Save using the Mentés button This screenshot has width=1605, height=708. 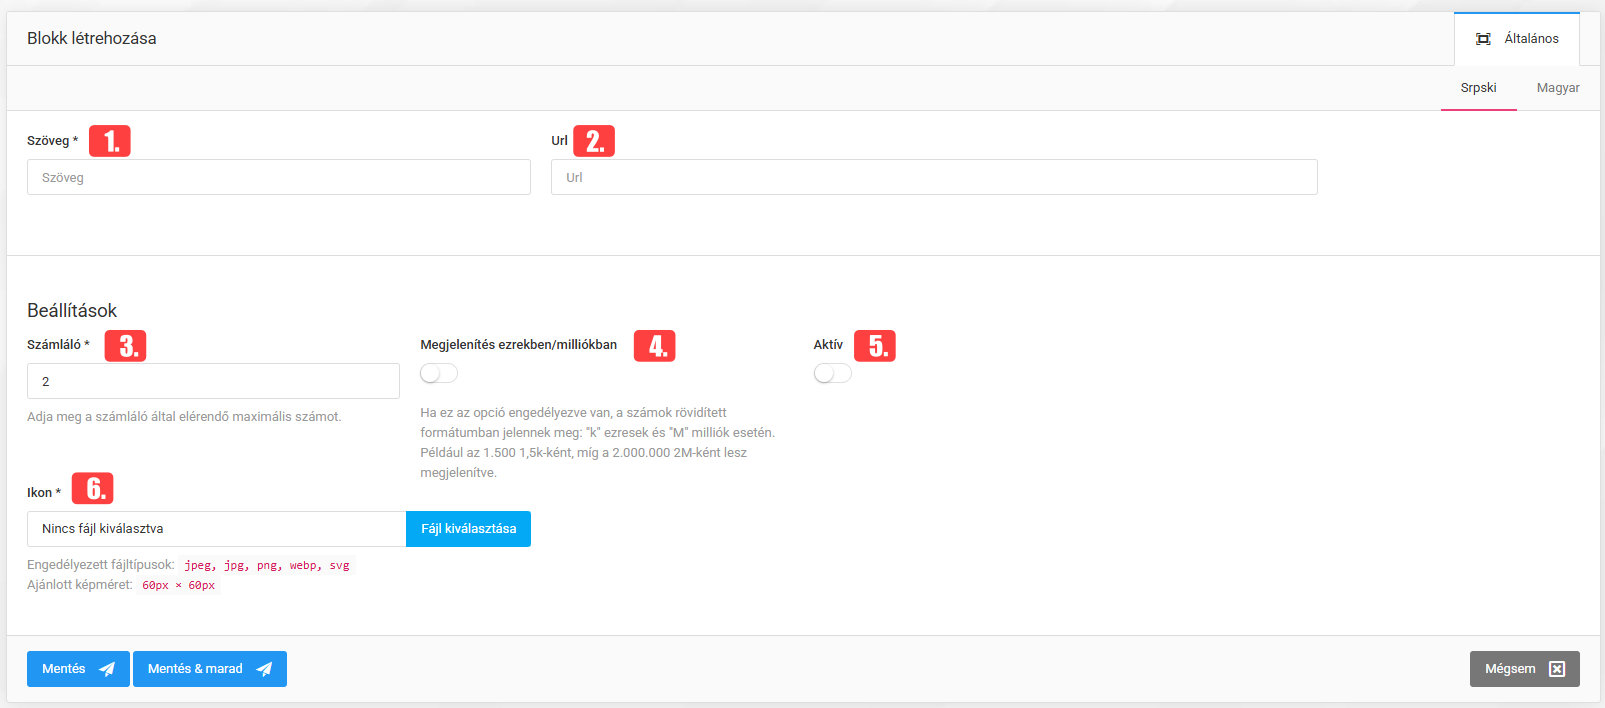point(78,669)
